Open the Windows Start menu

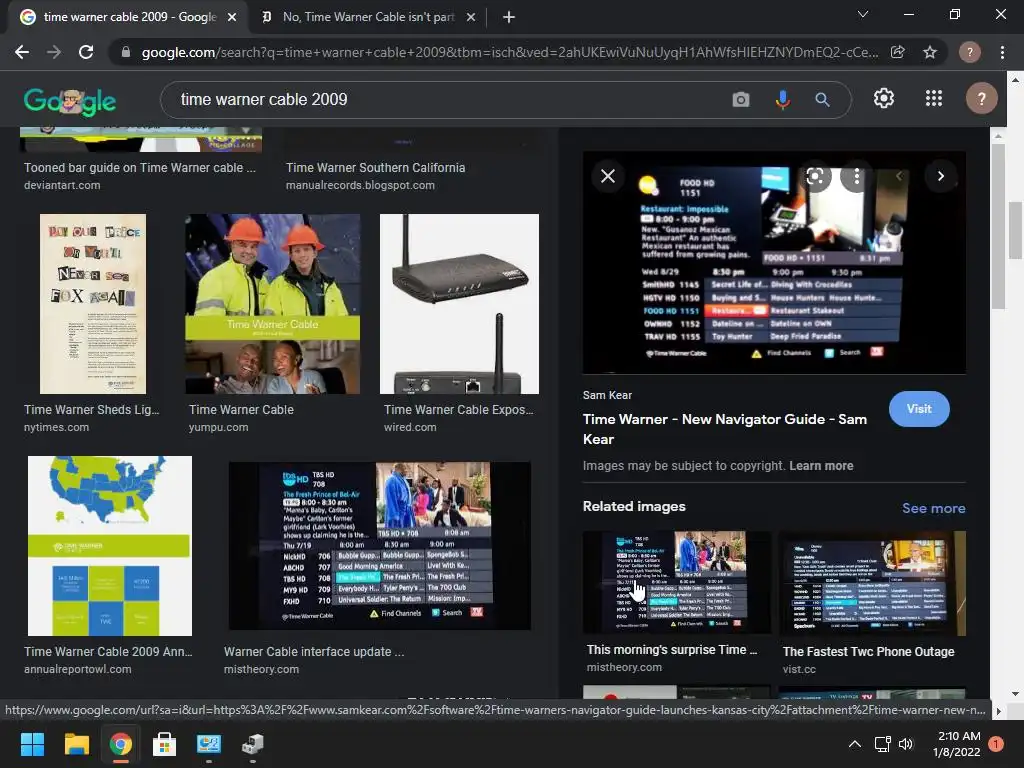tap(32, 744)
